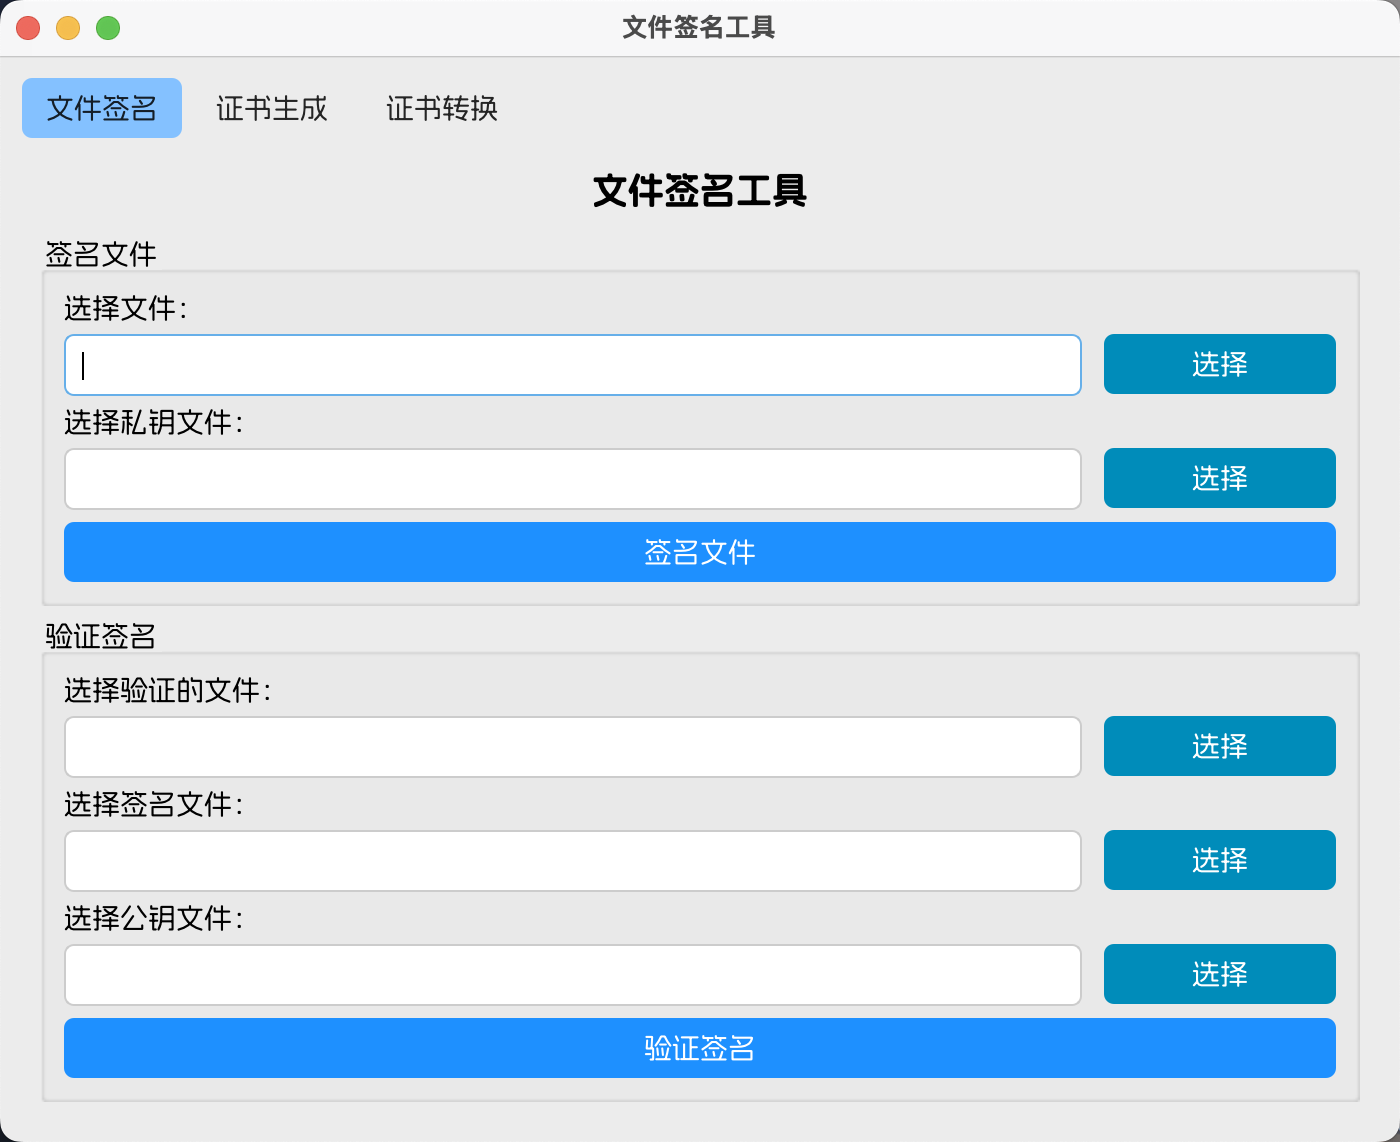This screenshot has height=1142, width=1400.
Task: Open the 证书转换 tab
Action: (442, 108)
